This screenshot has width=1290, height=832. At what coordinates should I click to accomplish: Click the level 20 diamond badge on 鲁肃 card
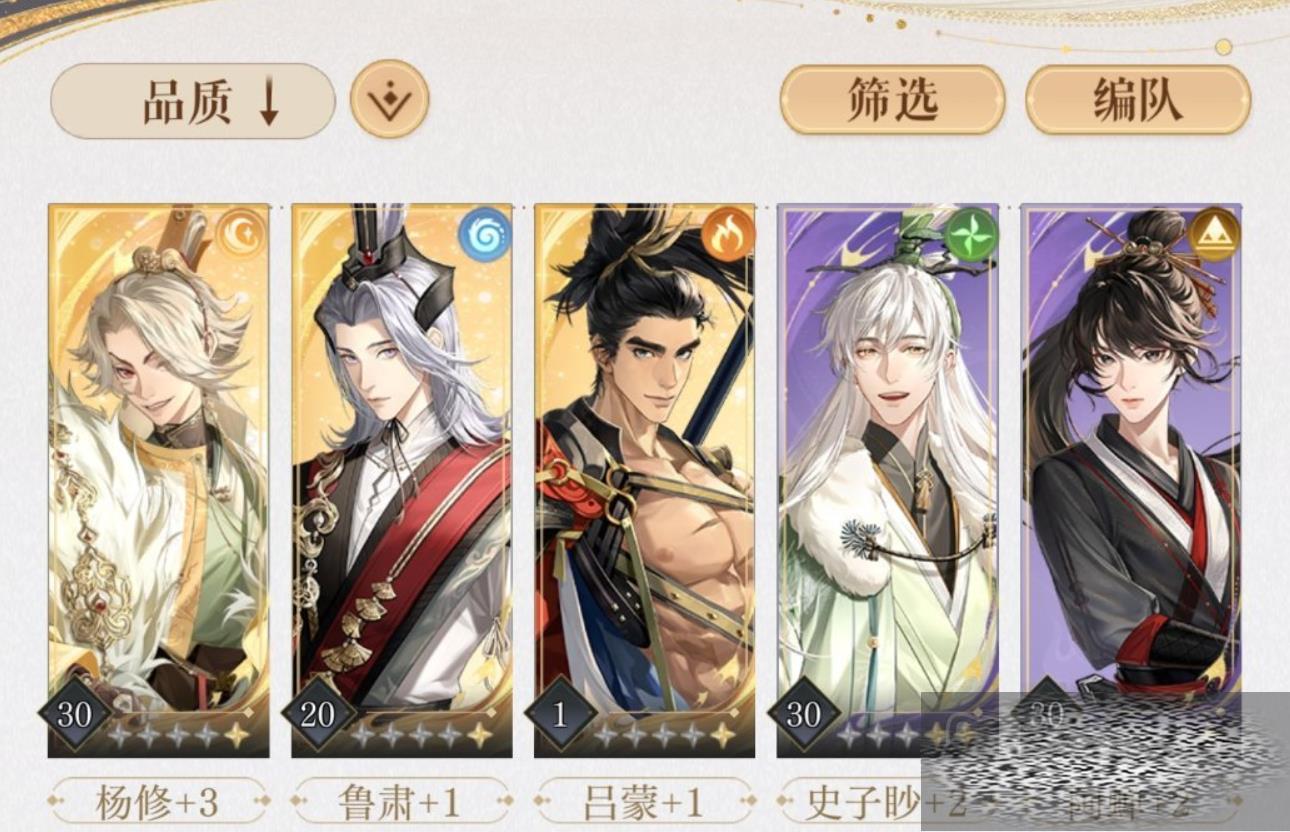[318, 714]
